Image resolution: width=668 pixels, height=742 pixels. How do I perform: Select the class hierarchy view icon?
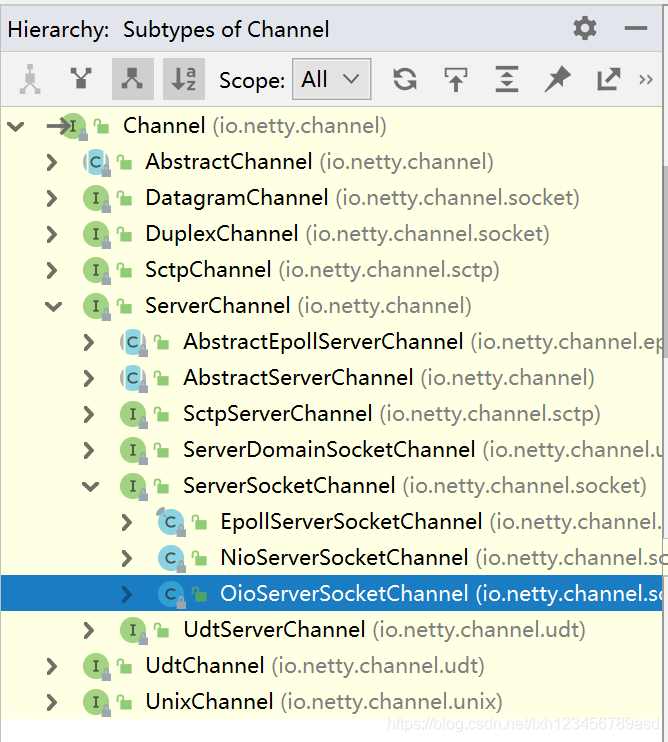click(30, 79)
